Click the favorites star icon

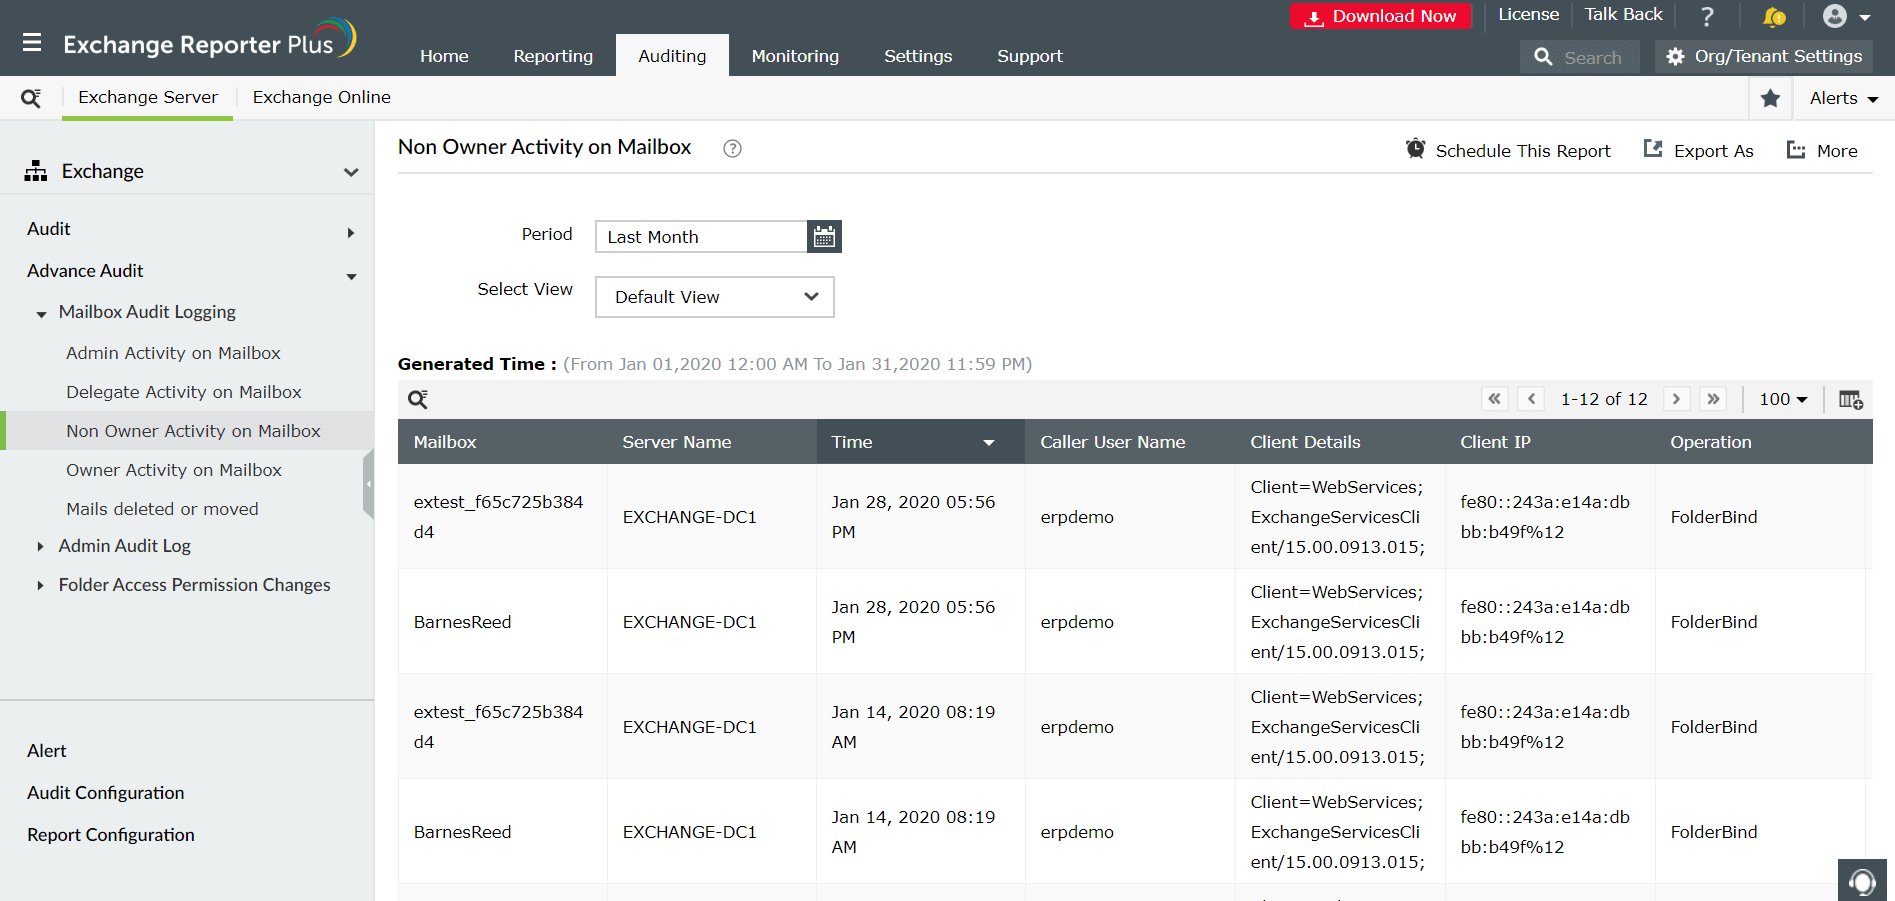[x=1770, y=98]
